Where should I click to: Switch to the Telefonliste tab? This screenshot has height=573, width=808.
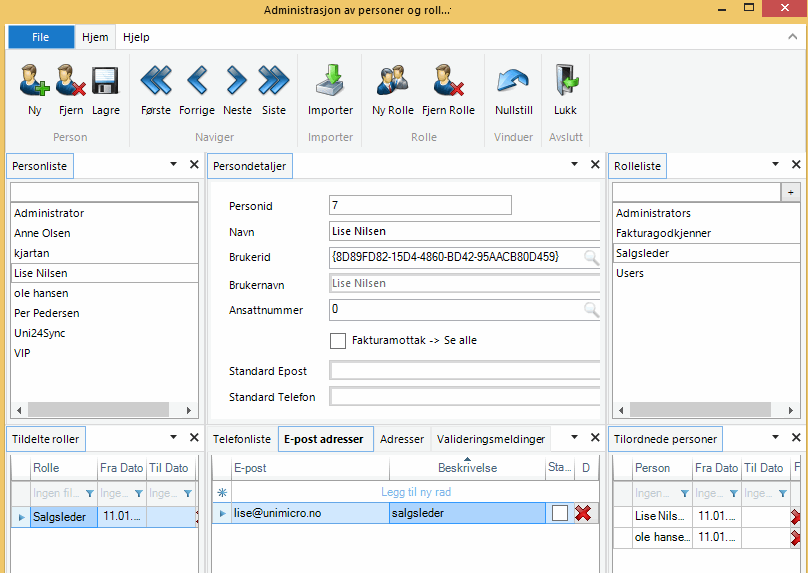pos(242,439)
